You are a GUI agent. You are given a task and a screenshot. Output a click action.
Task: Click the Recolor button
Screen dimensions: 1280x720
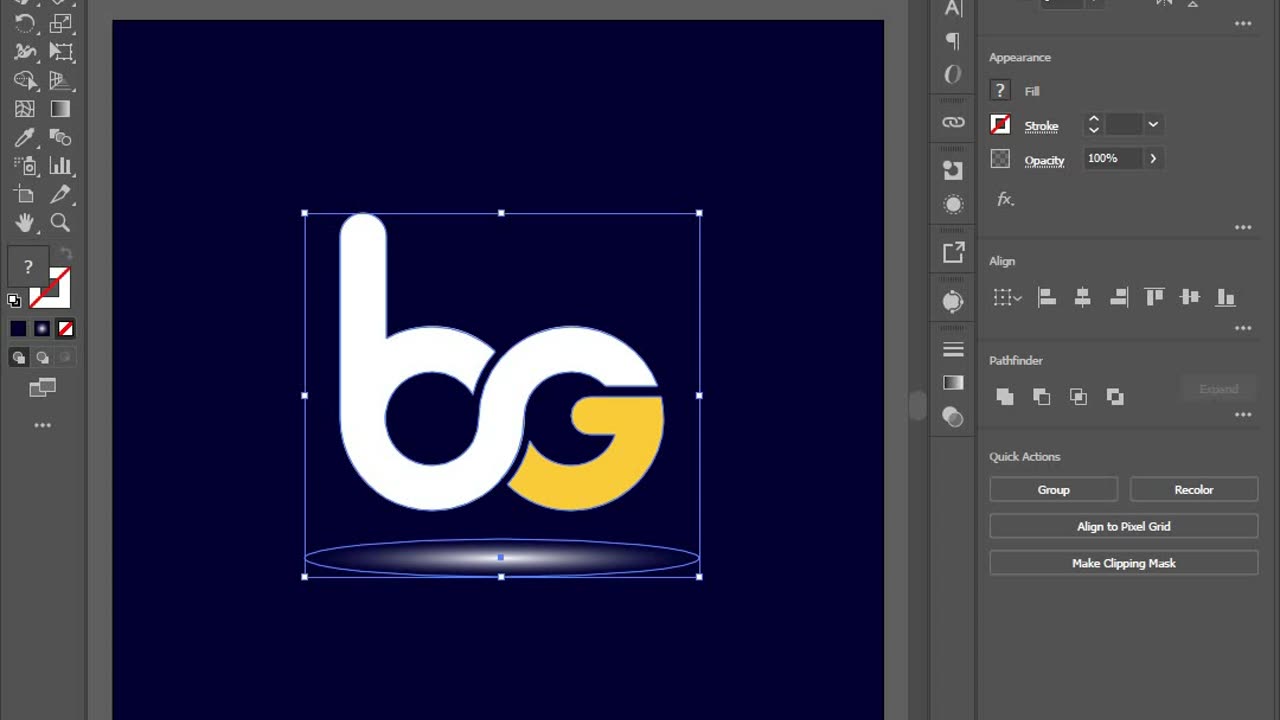click(1194, 490)
